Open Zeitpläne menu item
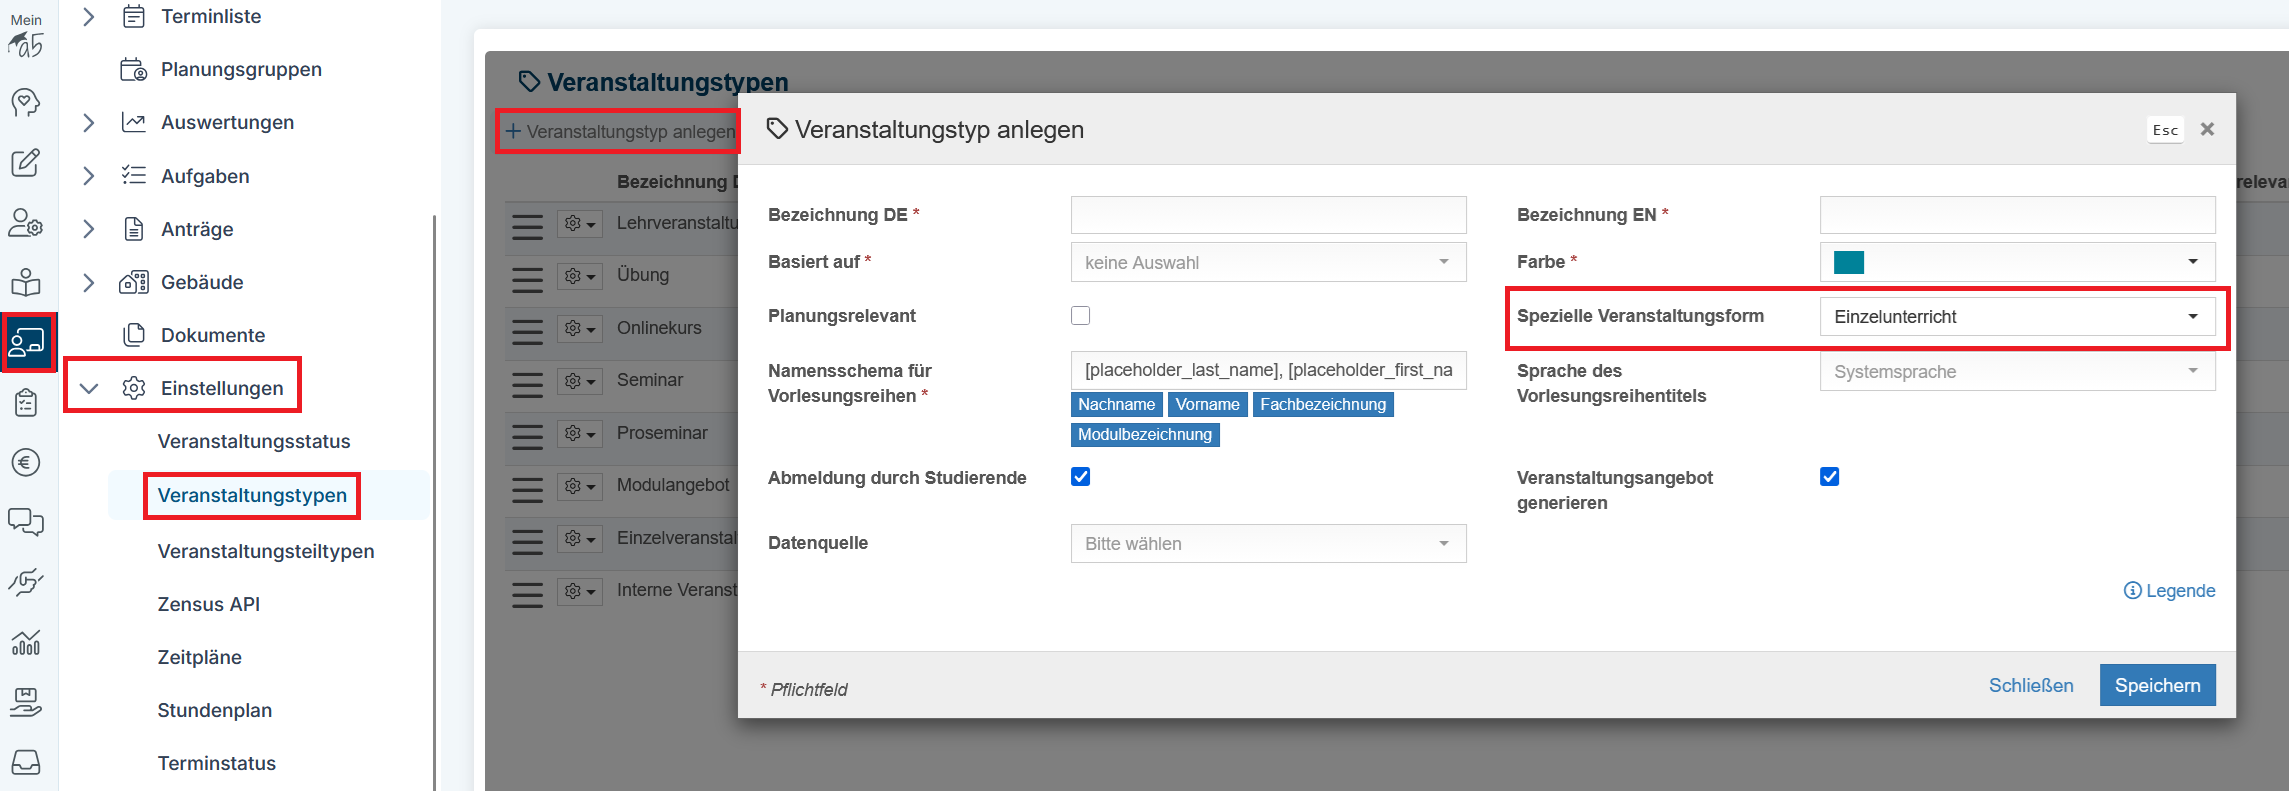 [199, 657]
